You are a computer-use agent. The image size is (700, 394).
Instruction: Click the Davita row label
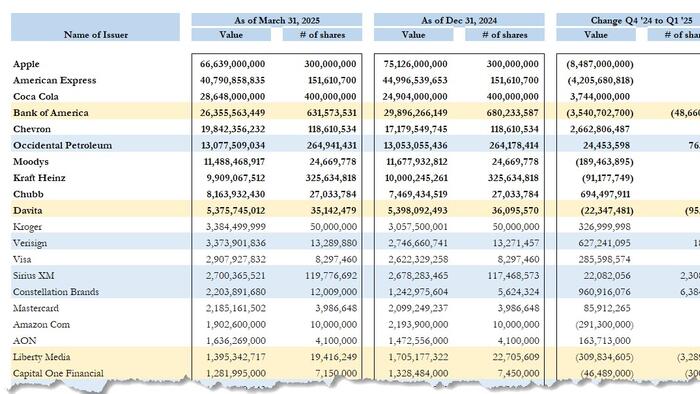point(28,211)
